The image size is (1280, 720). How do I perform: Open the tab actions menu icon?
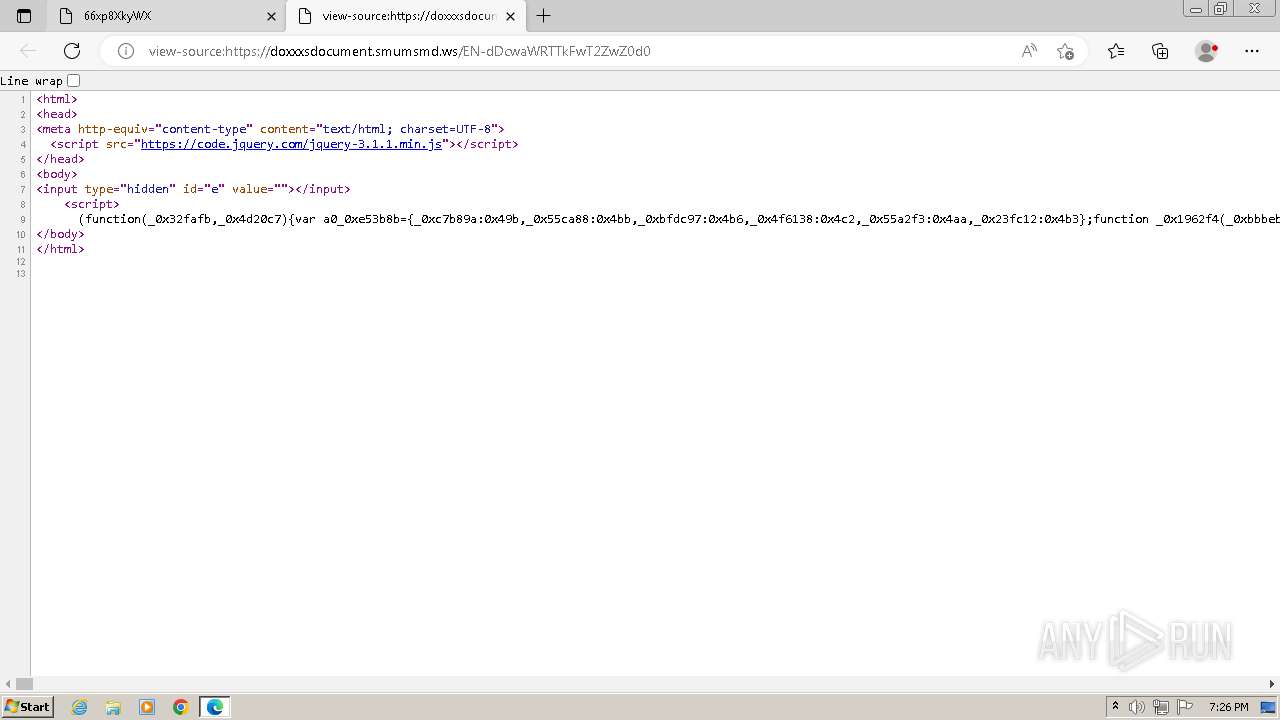point(24,16)
